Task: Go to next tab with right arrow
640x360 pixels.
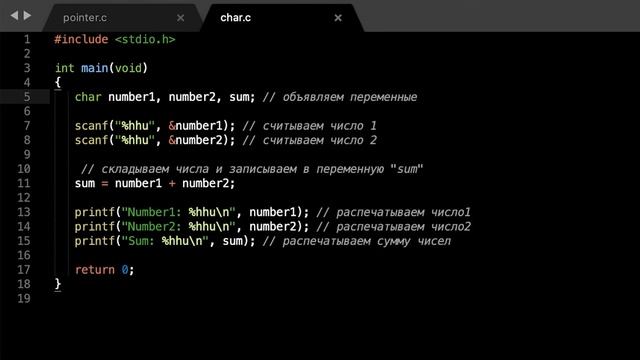Action: point(27,16)
